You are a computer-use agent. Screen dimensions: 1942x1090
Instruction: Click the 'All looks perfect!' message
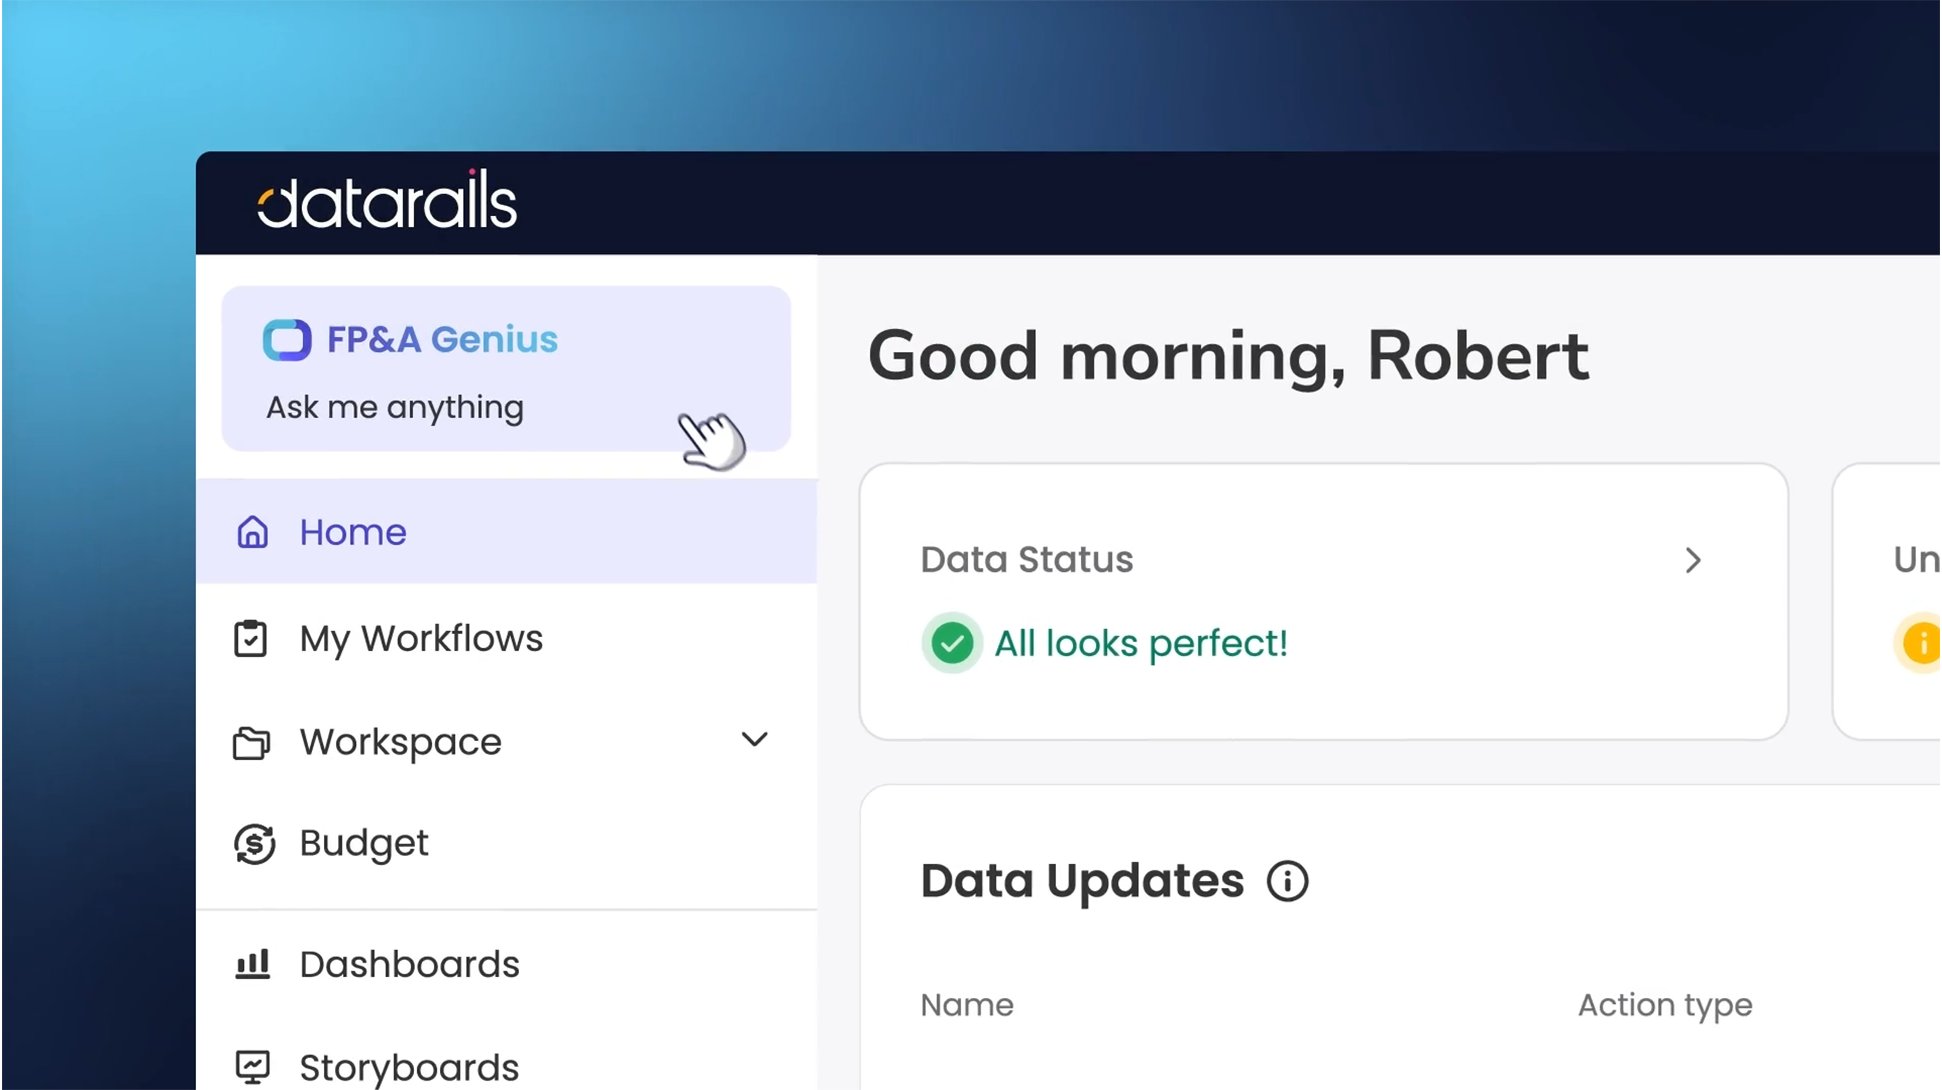click(x=1141, y=643)
